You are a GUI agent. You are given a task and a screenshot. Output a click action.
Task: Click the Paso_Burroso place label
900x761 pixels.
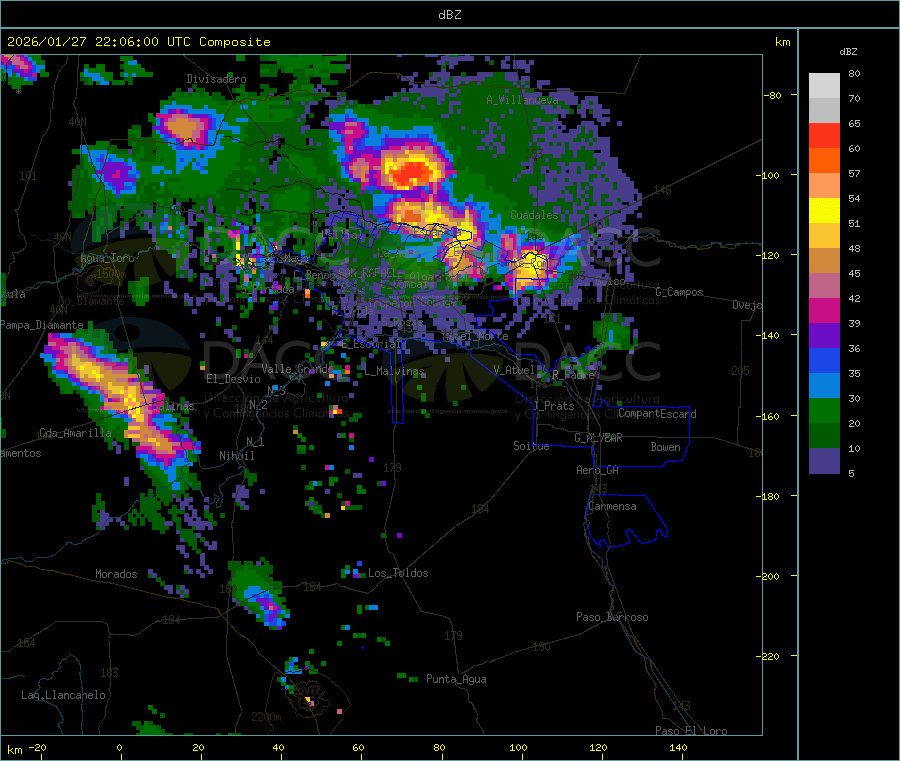(612, 617)
